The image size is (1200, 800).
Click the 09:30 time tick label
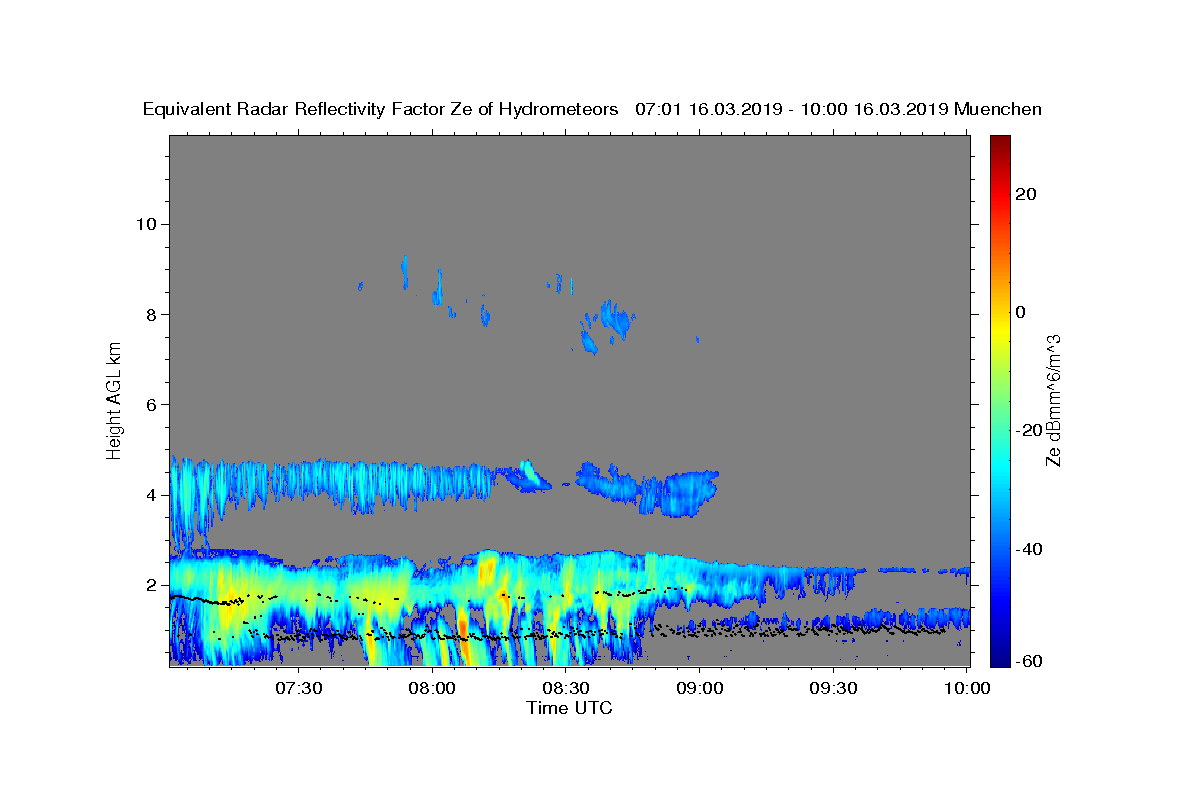(833, 688)
